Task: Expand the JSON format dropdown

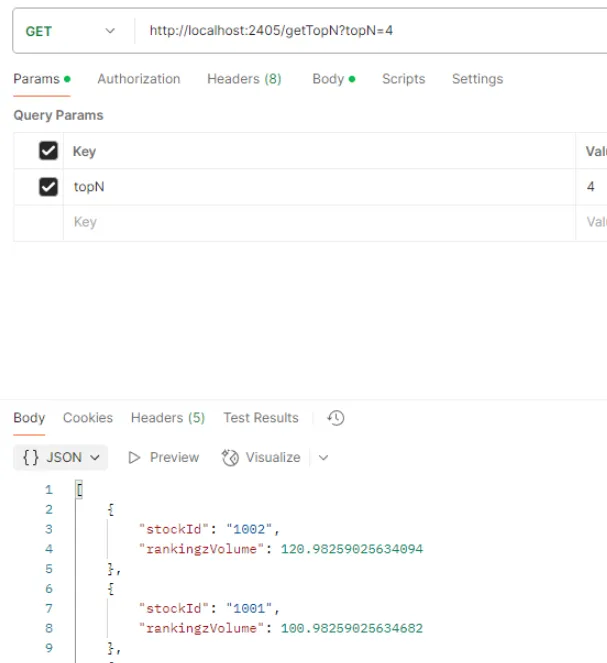Action: [x=96, y=457]
